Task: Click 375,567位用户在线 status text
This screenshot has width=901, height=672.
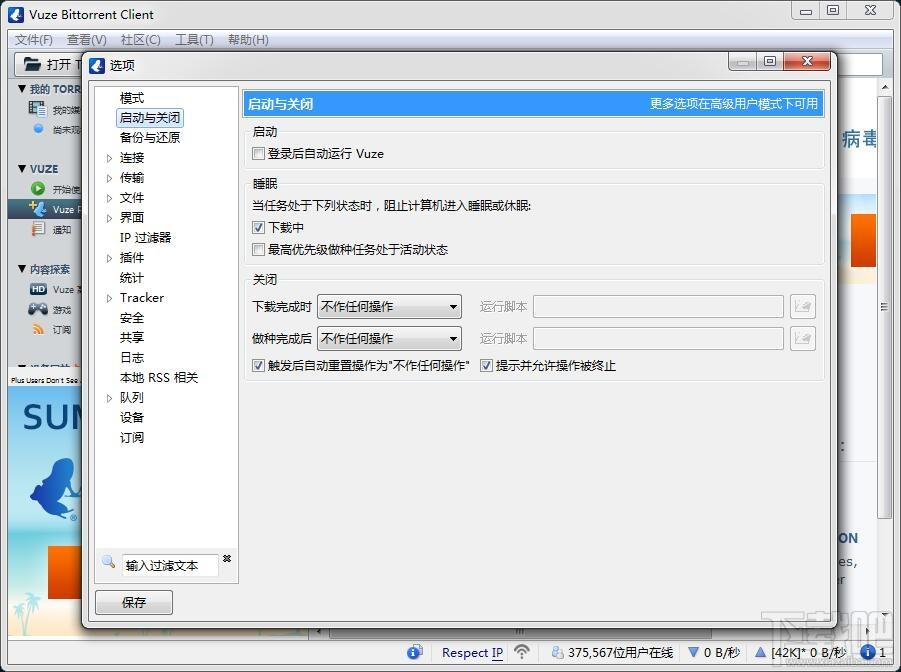Action: pos(620,652)
